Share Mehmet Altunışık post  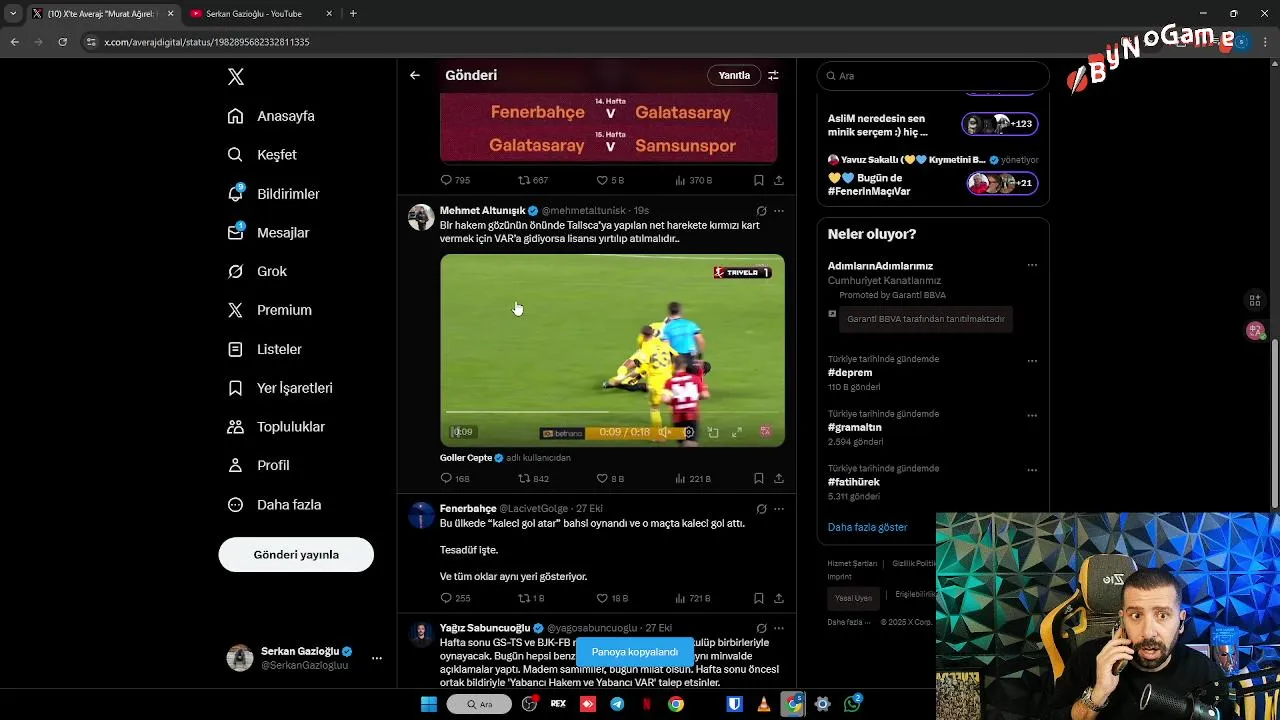point(779,479)
